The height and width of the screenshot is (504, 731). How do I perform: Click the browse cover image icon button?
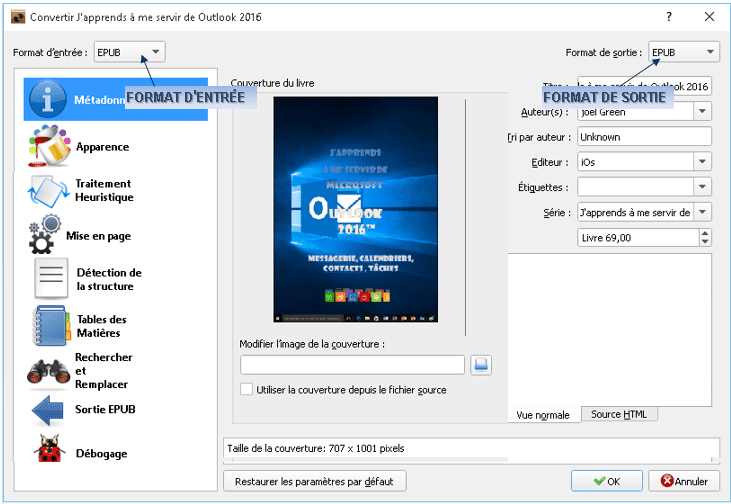click(481, 365)
